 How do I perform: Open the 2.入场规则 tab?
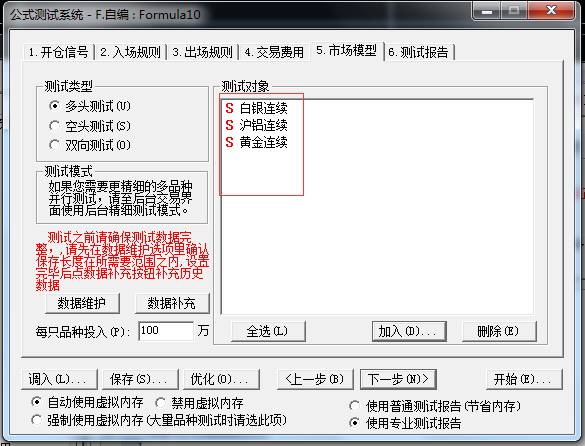point(130,52)
